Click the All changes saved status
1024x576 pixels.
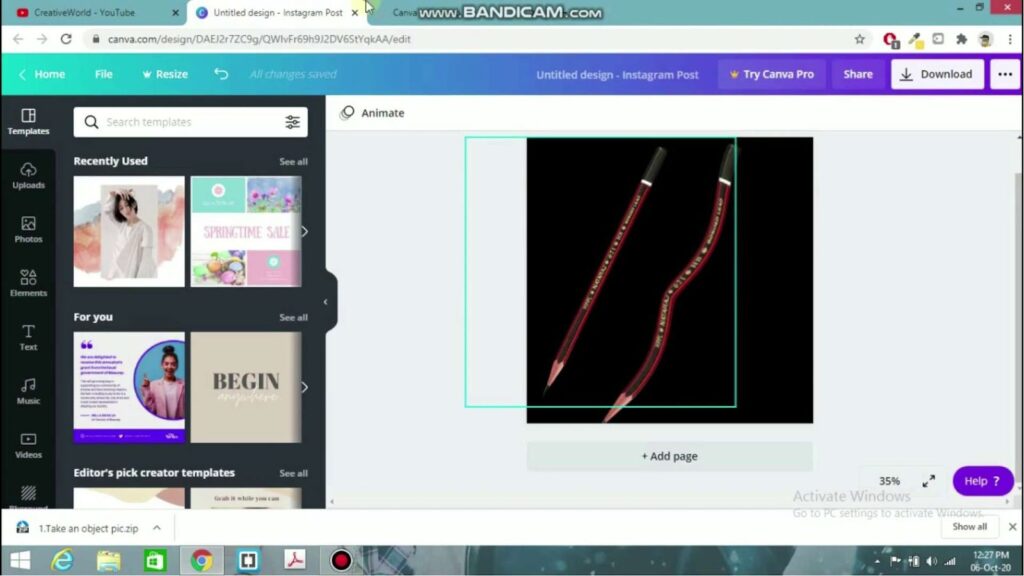click(293, 74)
